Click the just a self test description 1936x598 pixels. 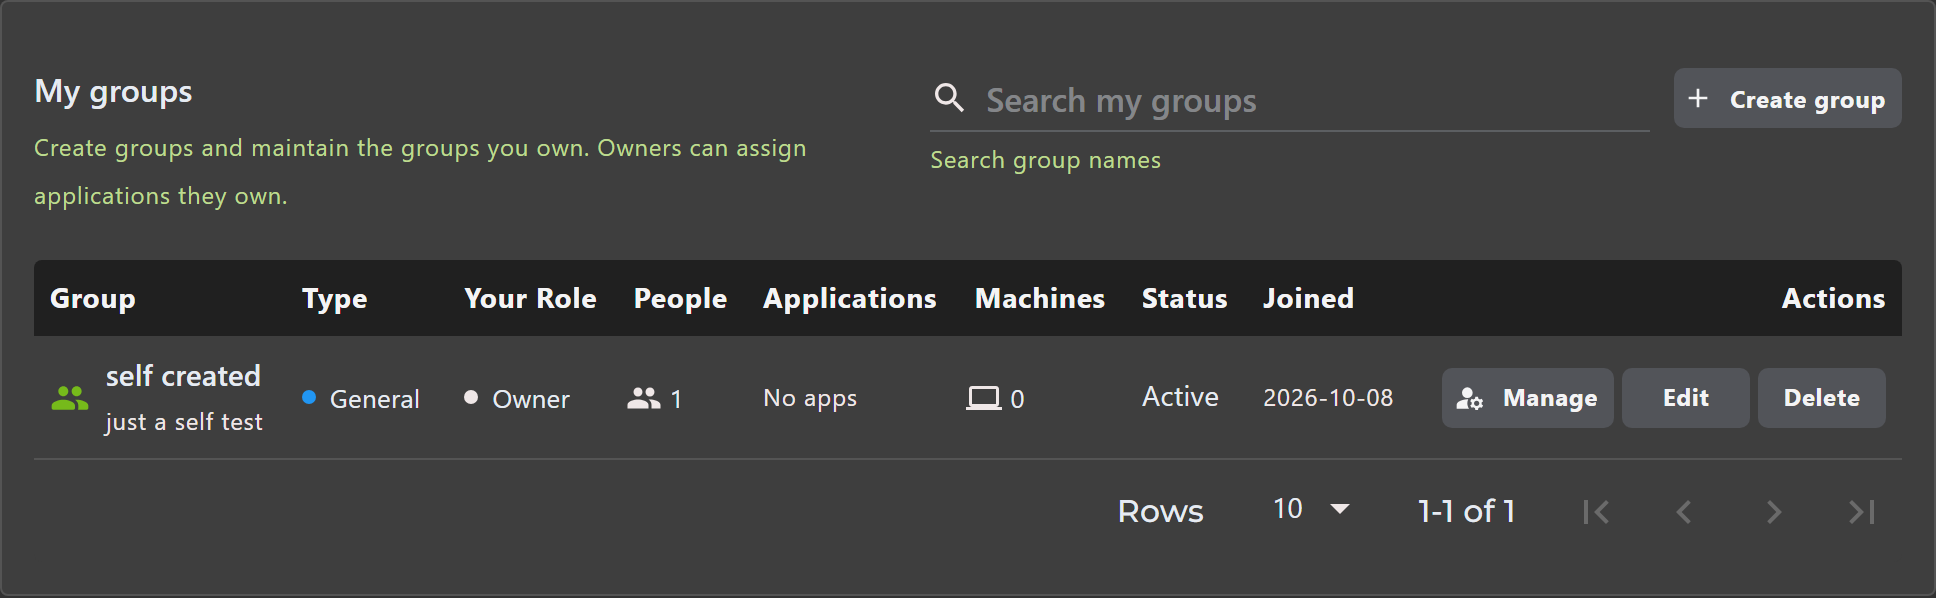click(184, 422)
